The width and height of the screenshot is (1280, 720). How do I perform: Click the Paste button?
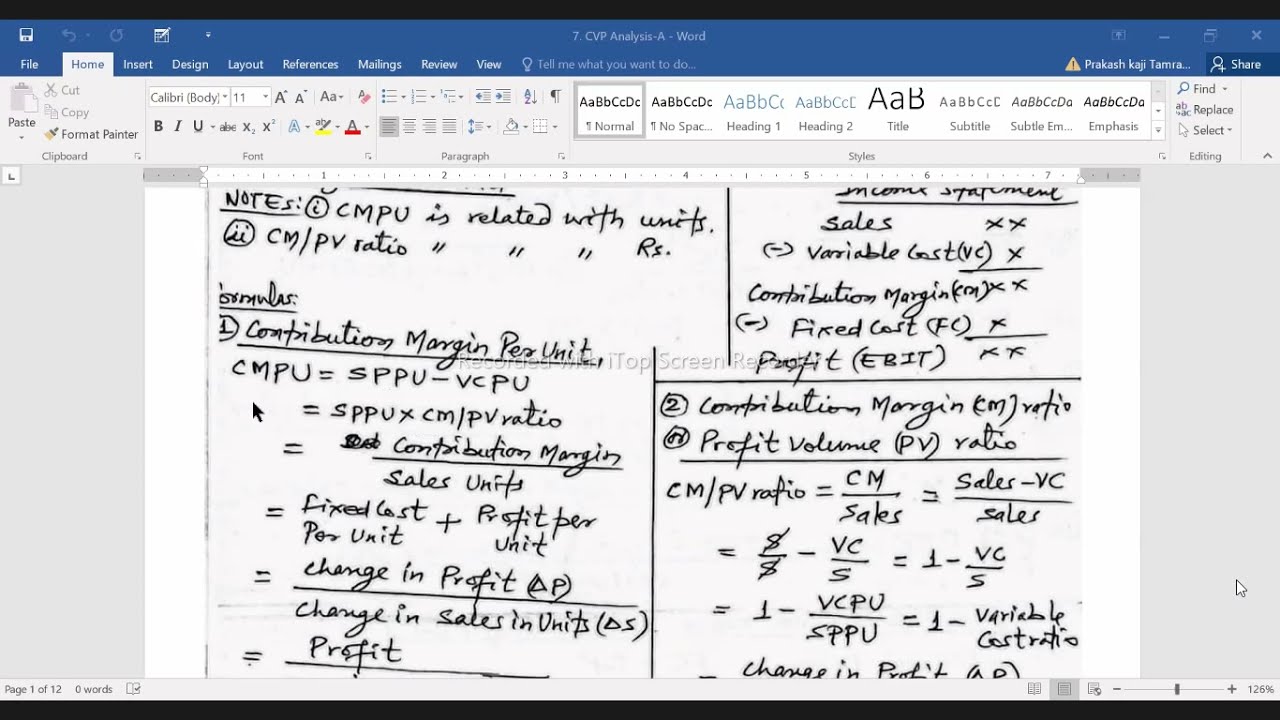[22, 111]
